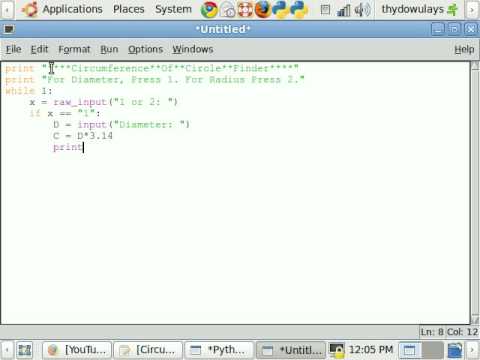Open the Ubuntu logo in the top panel
480x360 pixels.
(x=29, y=9)
